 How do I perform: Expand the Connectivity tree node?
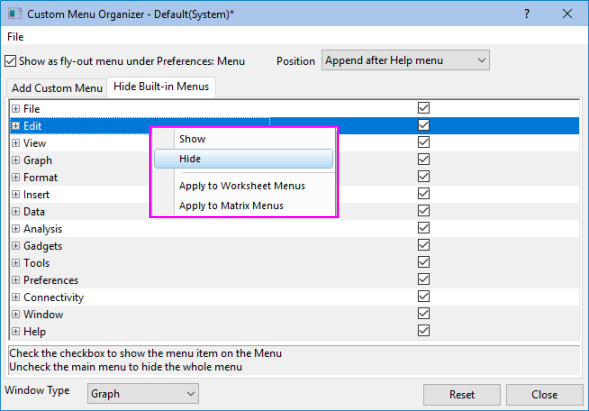pyautogui.click(x=15, y=297)
